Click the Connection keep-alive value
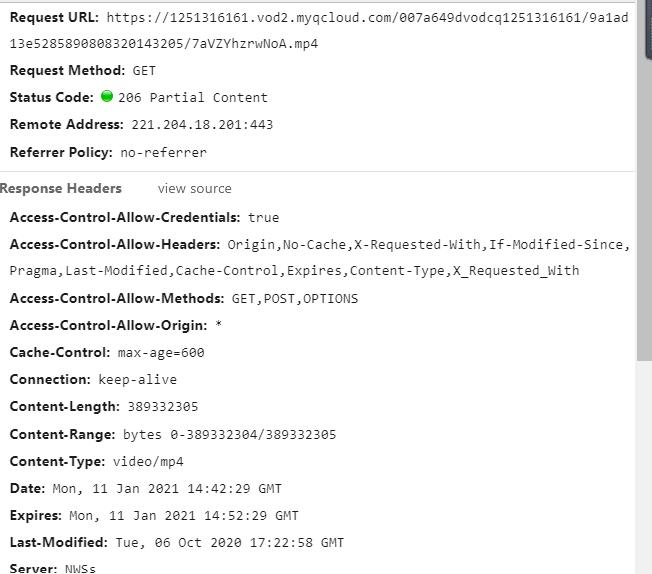 tap(138, 379)
